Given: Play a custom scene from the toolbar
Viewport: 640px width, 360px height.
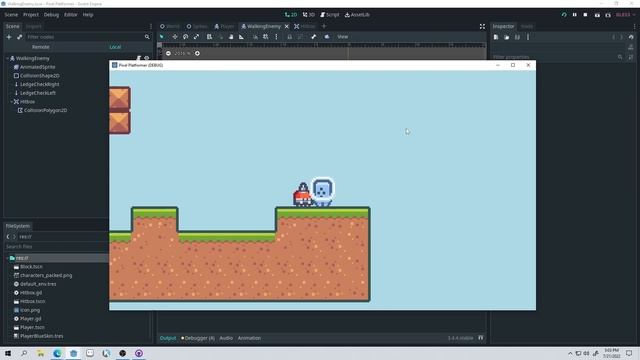Looking at the screenshot, I should [608, 15].
